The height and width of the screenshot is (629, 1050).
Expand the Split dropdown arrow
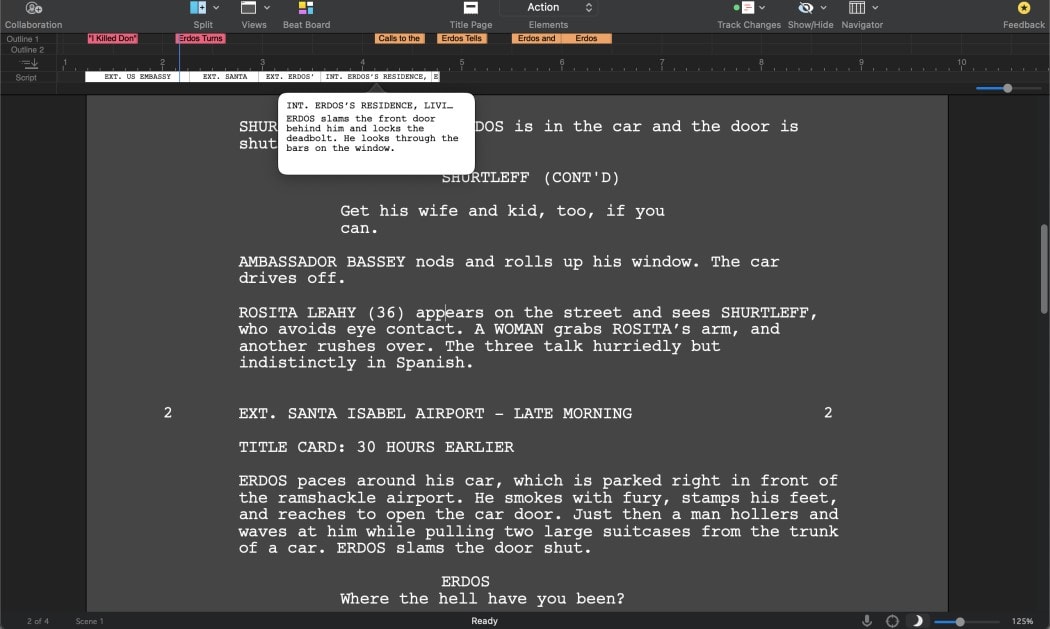(216, 8)
